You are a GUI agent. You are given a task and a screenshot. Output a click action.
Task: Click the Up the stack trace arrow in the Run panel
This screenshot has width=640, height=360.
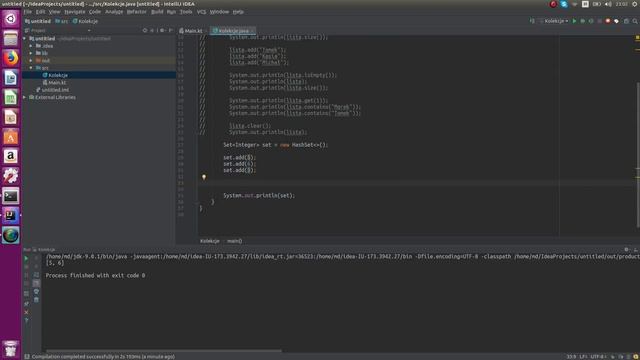click(36, 258)
